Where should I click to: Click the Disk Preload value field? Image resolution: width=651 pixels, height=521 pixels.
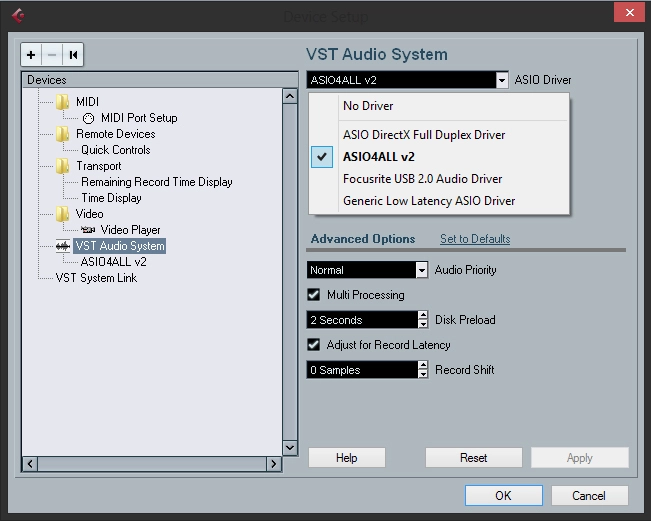tap(362, 320)
